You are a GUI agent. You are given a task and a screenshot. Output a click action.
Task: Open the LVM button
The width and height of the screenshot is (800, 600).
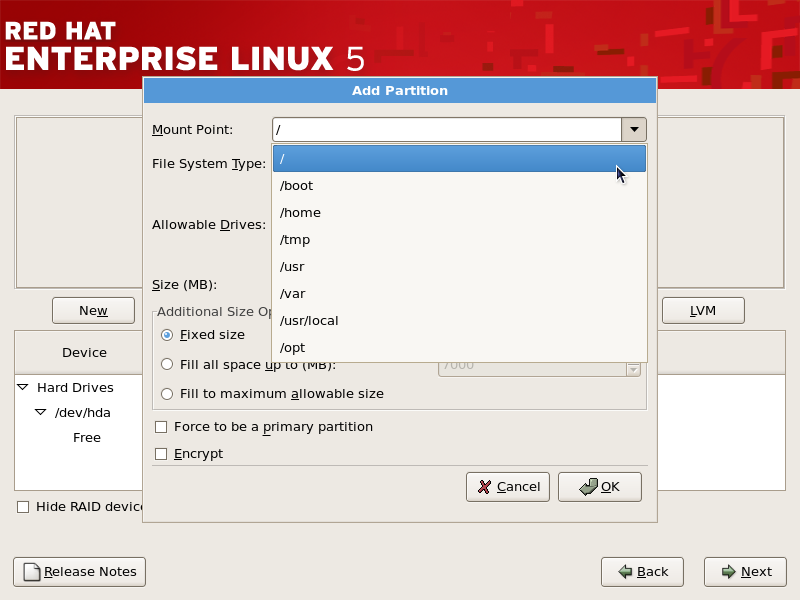click(703, 311)
